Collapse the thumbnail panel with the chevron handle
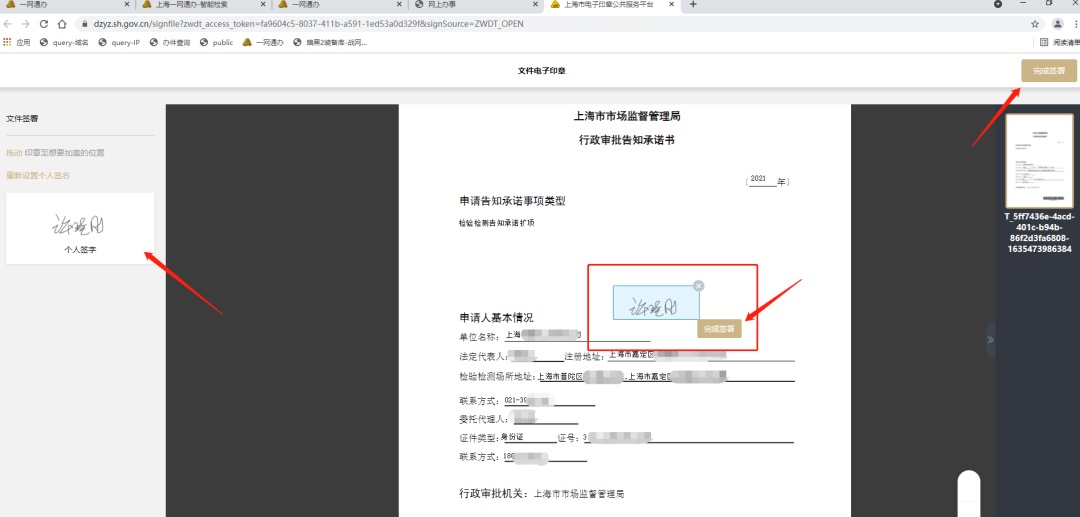 click(x=990, y=339)
